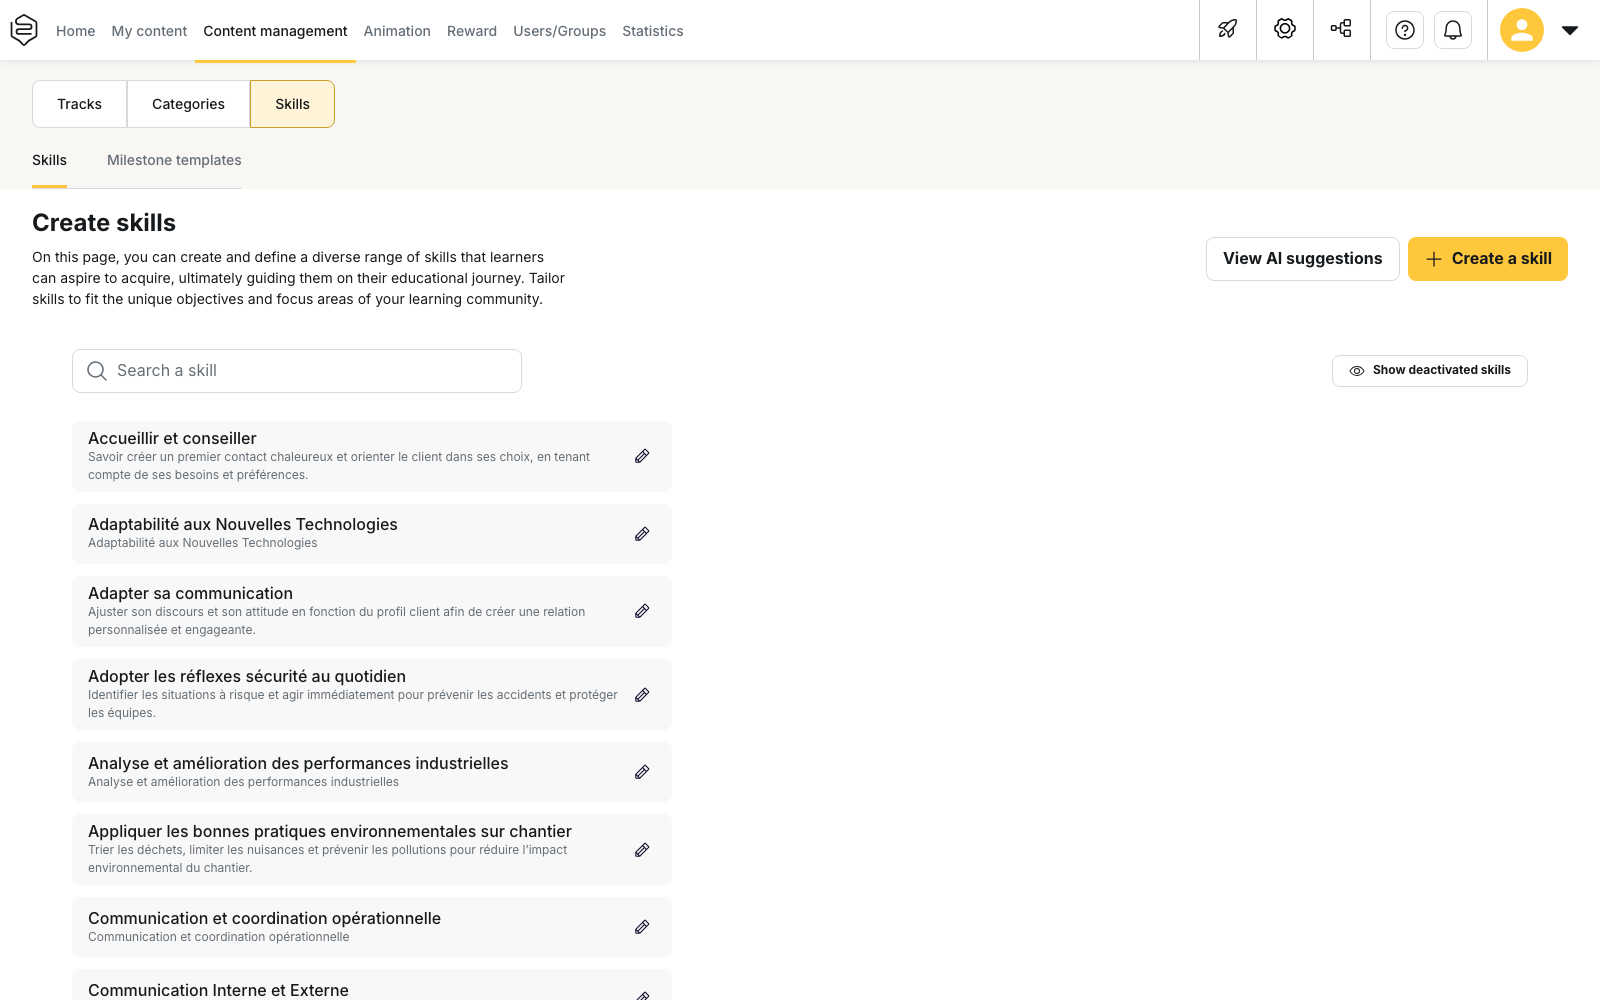Open the Reward menu
The image size is (1600, 1000).
(472, 31)
